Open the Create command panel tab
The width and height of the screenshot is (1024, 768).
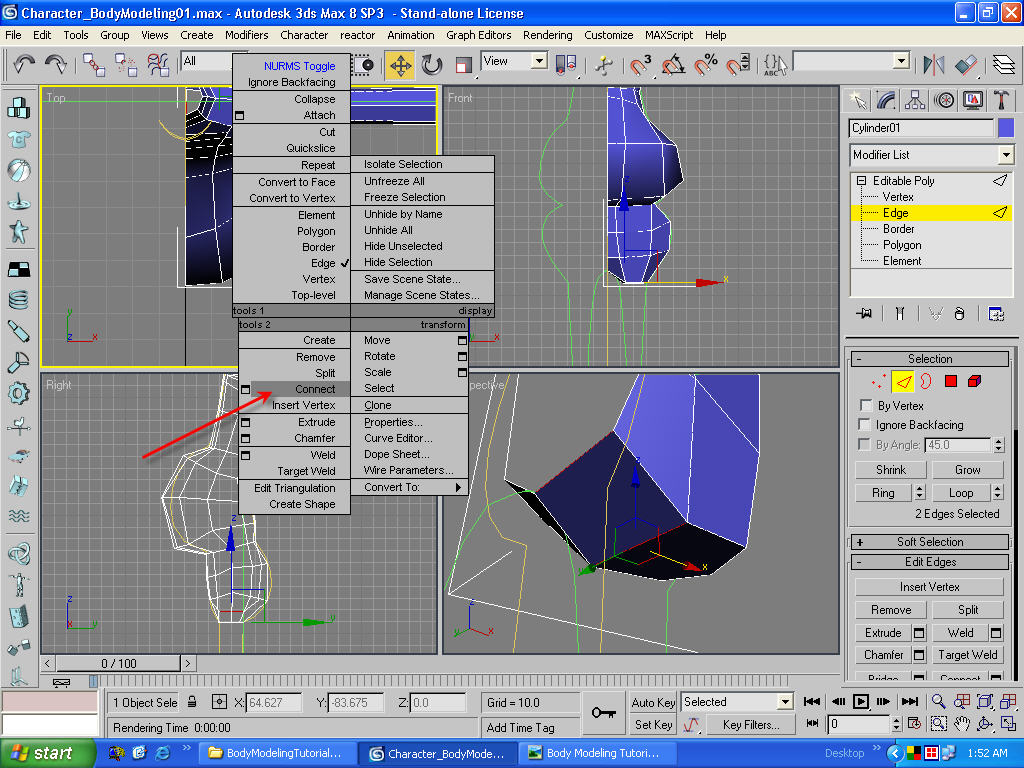pos(857,100)
